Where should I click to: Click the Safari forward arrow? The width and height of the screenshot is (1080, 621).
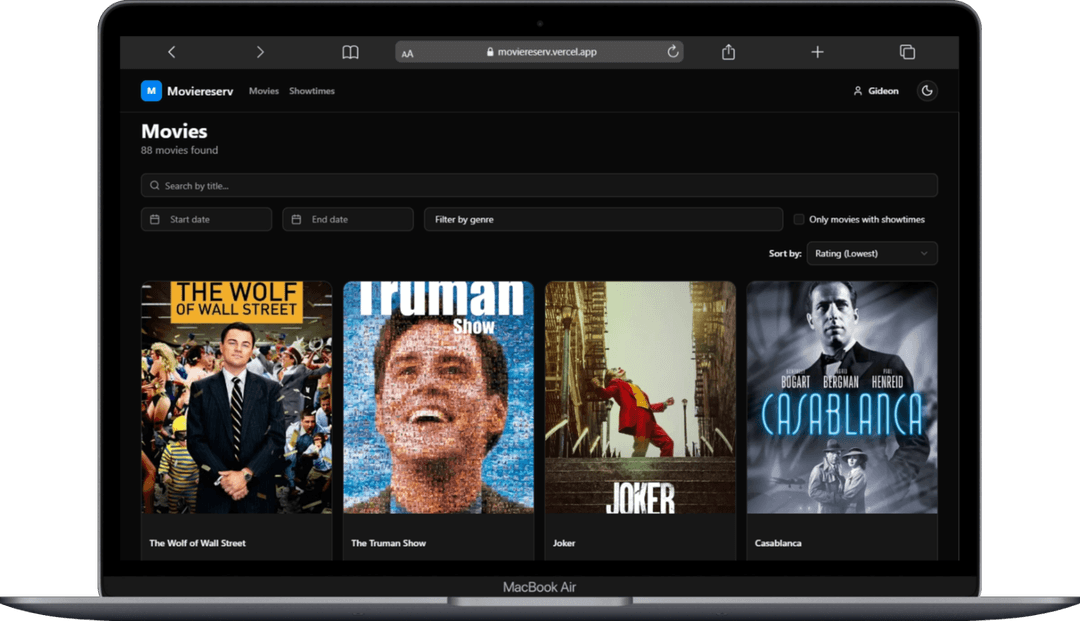pos(260,52)
